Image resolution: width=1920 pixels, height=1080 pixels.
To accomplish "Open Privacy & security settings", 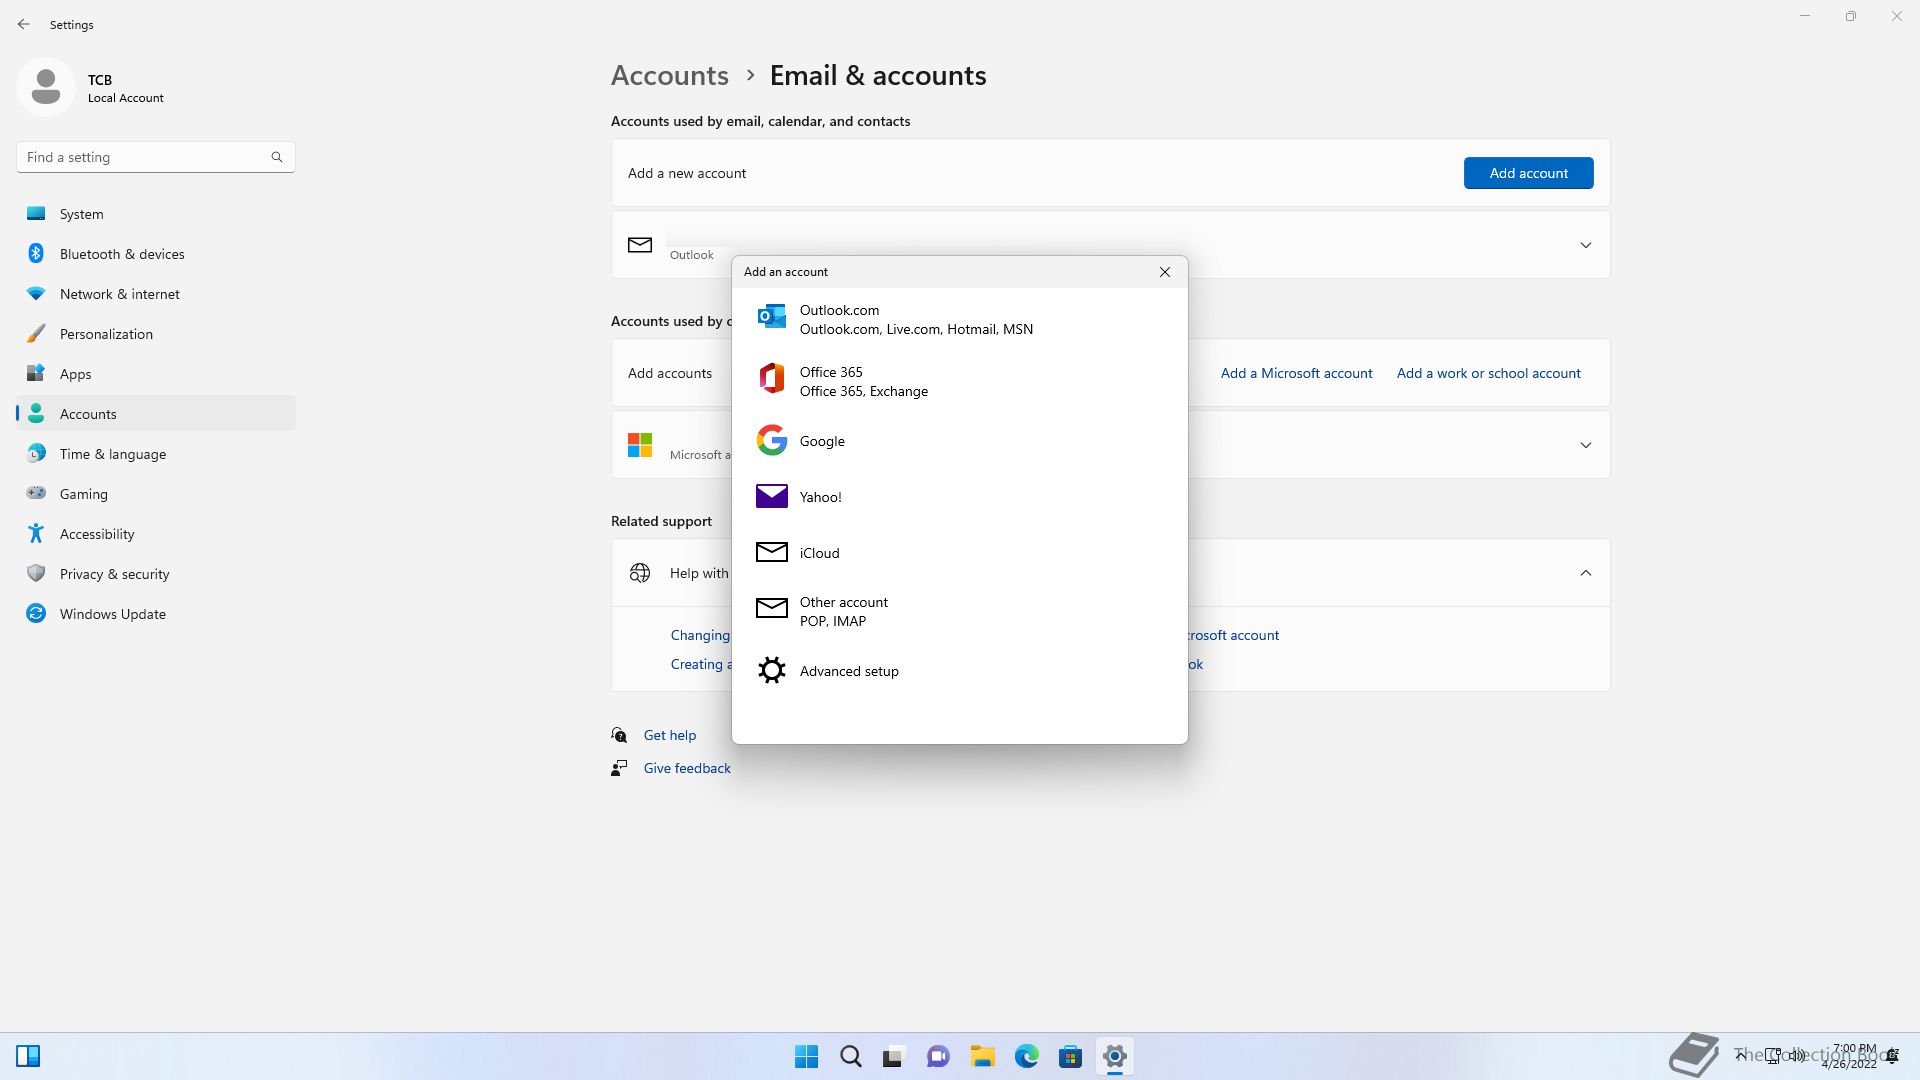I will click(156, 574).
